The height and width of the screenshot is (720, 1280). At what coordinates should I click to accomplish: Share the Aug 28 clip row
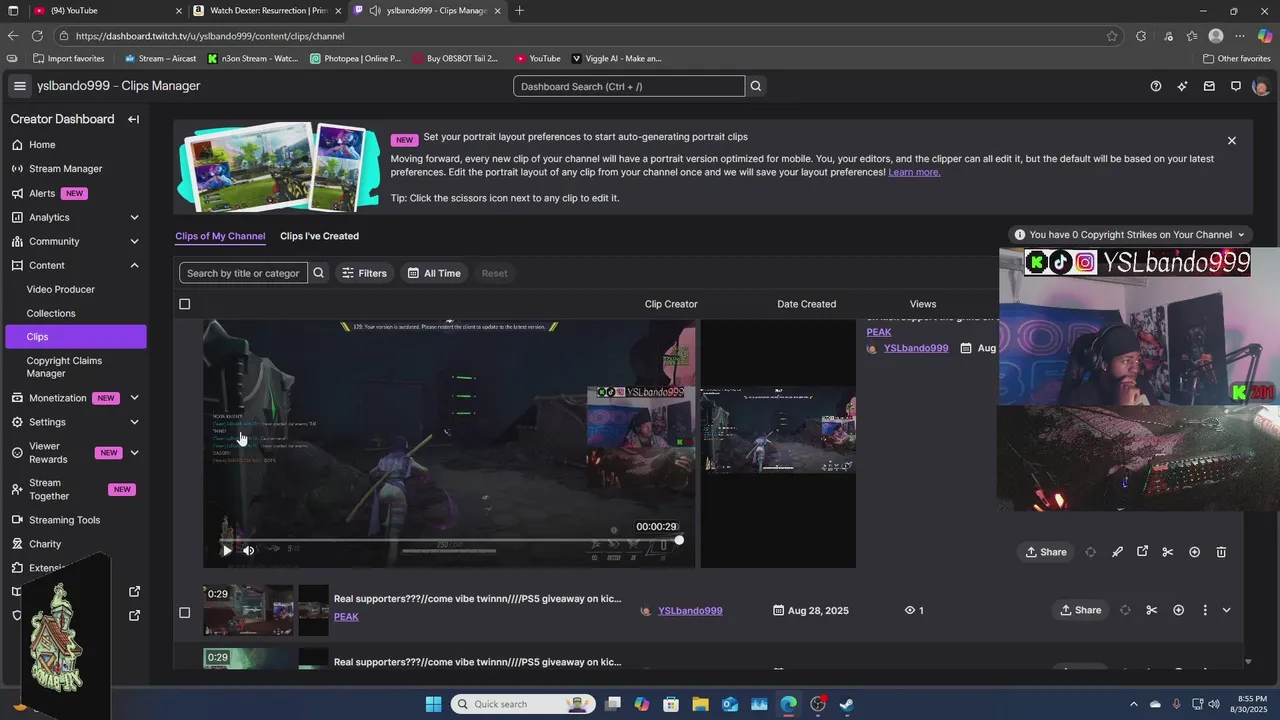(1080, 610)
